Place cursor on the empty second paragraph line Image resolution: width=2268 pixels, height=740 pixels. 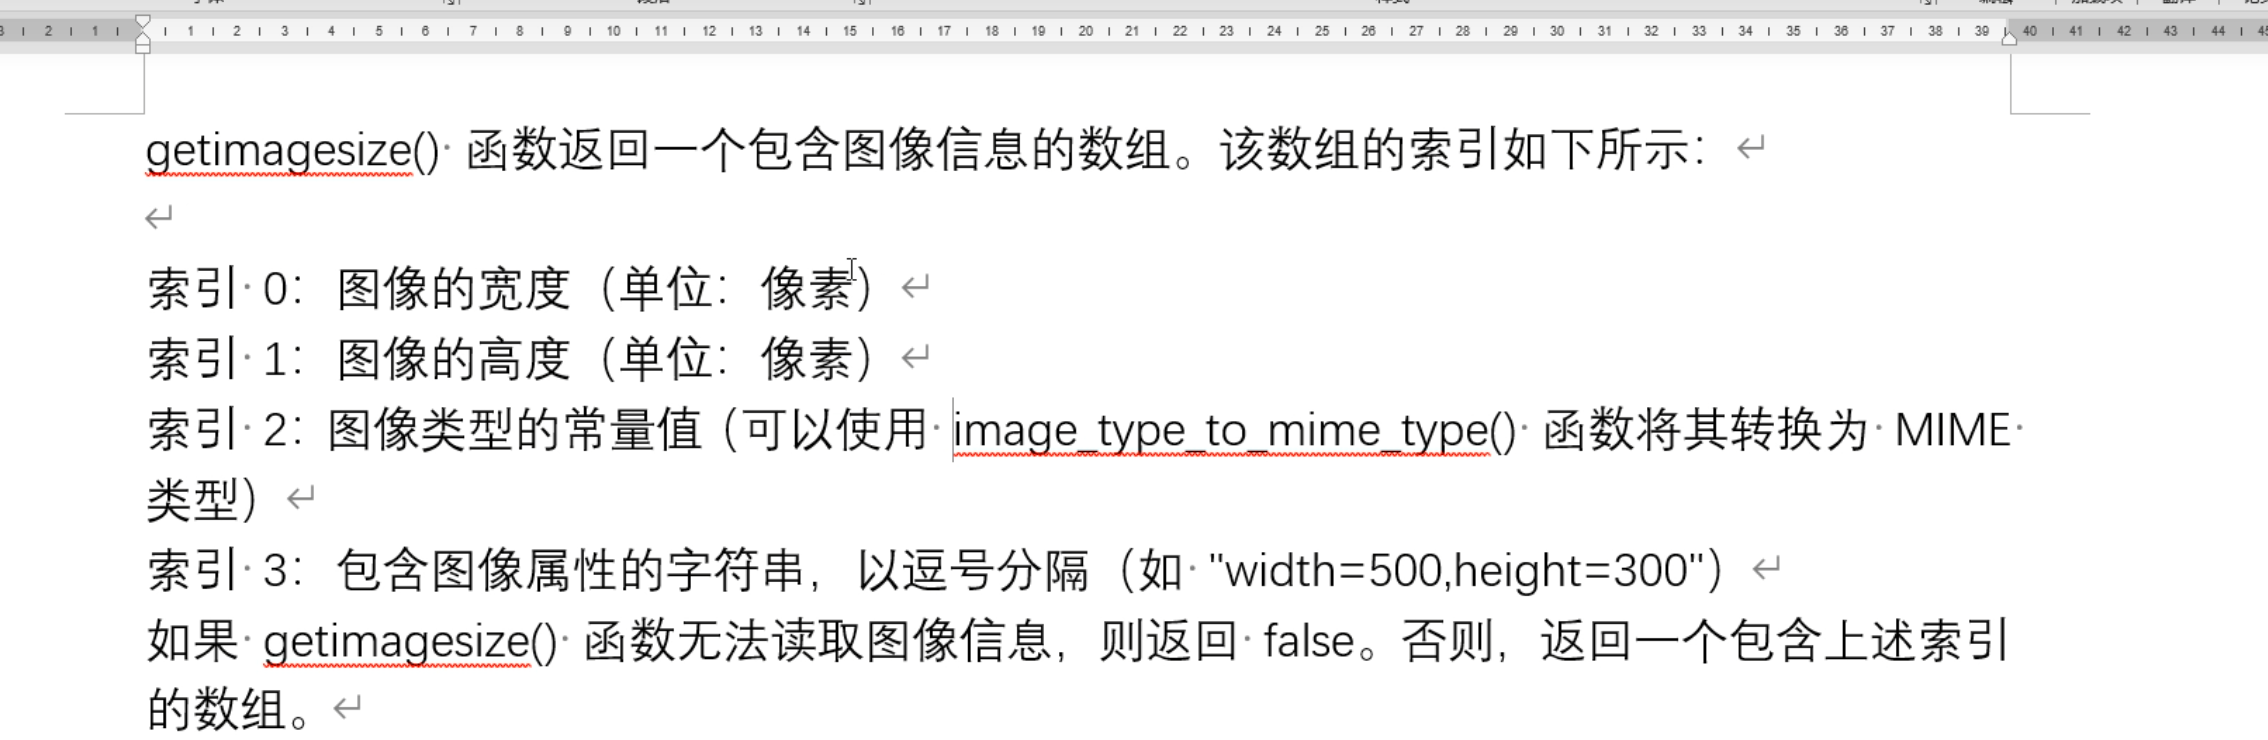[159, 218]
